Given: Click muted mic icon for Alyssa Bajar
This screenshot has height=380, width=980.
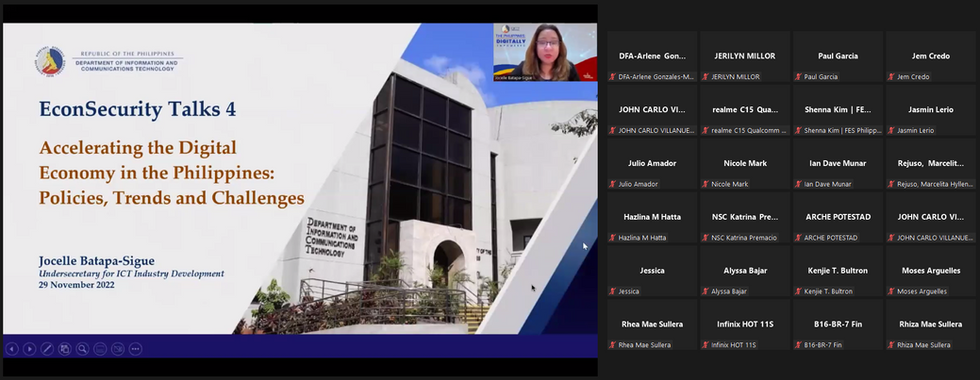Looking at the screenshot, I should click(x=706, y=291).
